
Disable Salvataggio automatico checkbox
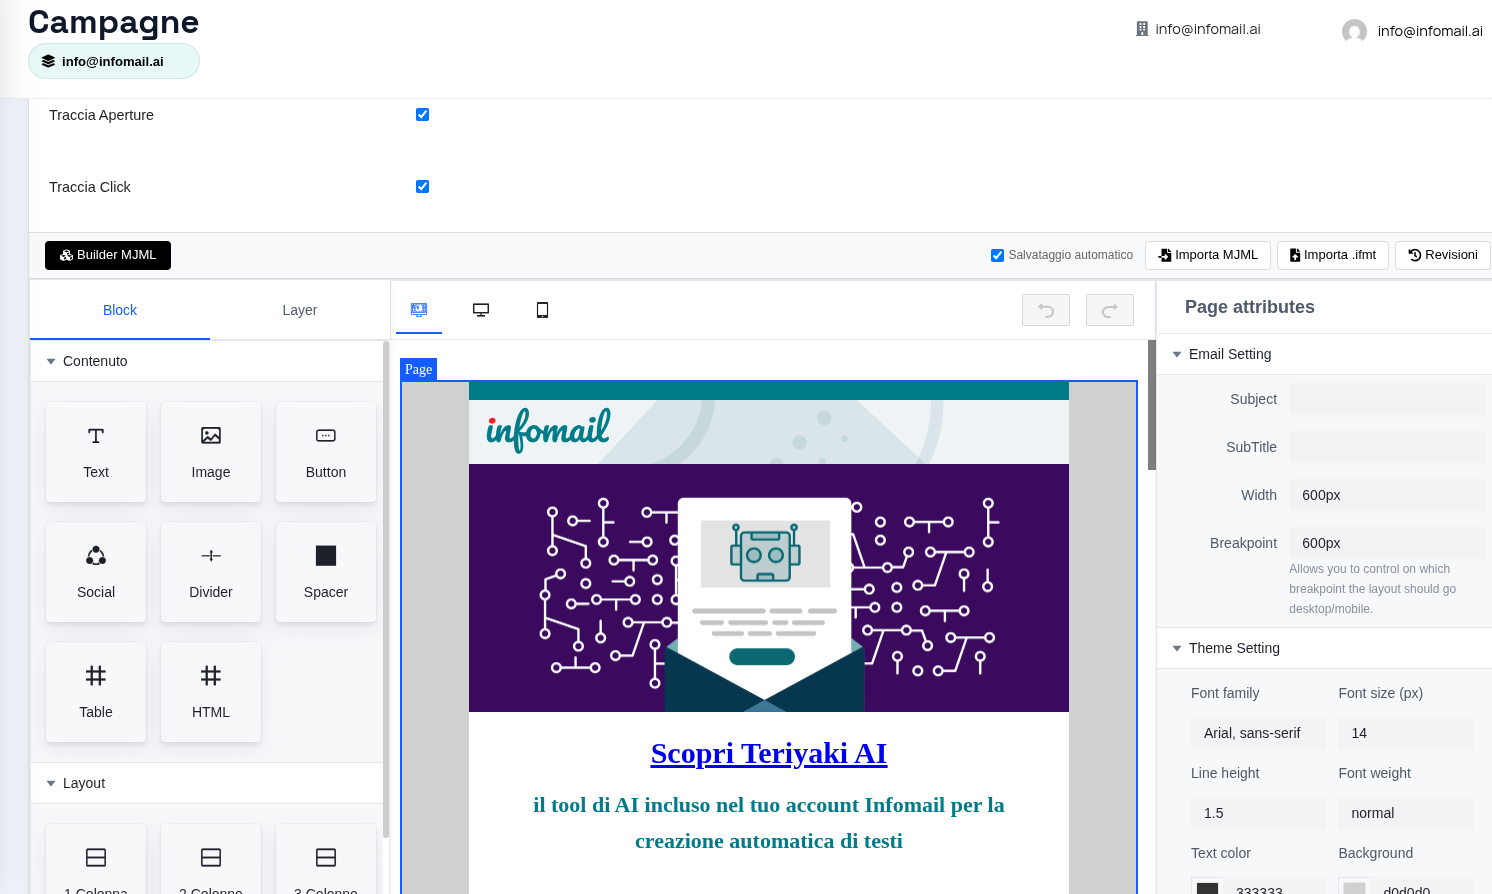click(997, 256)
